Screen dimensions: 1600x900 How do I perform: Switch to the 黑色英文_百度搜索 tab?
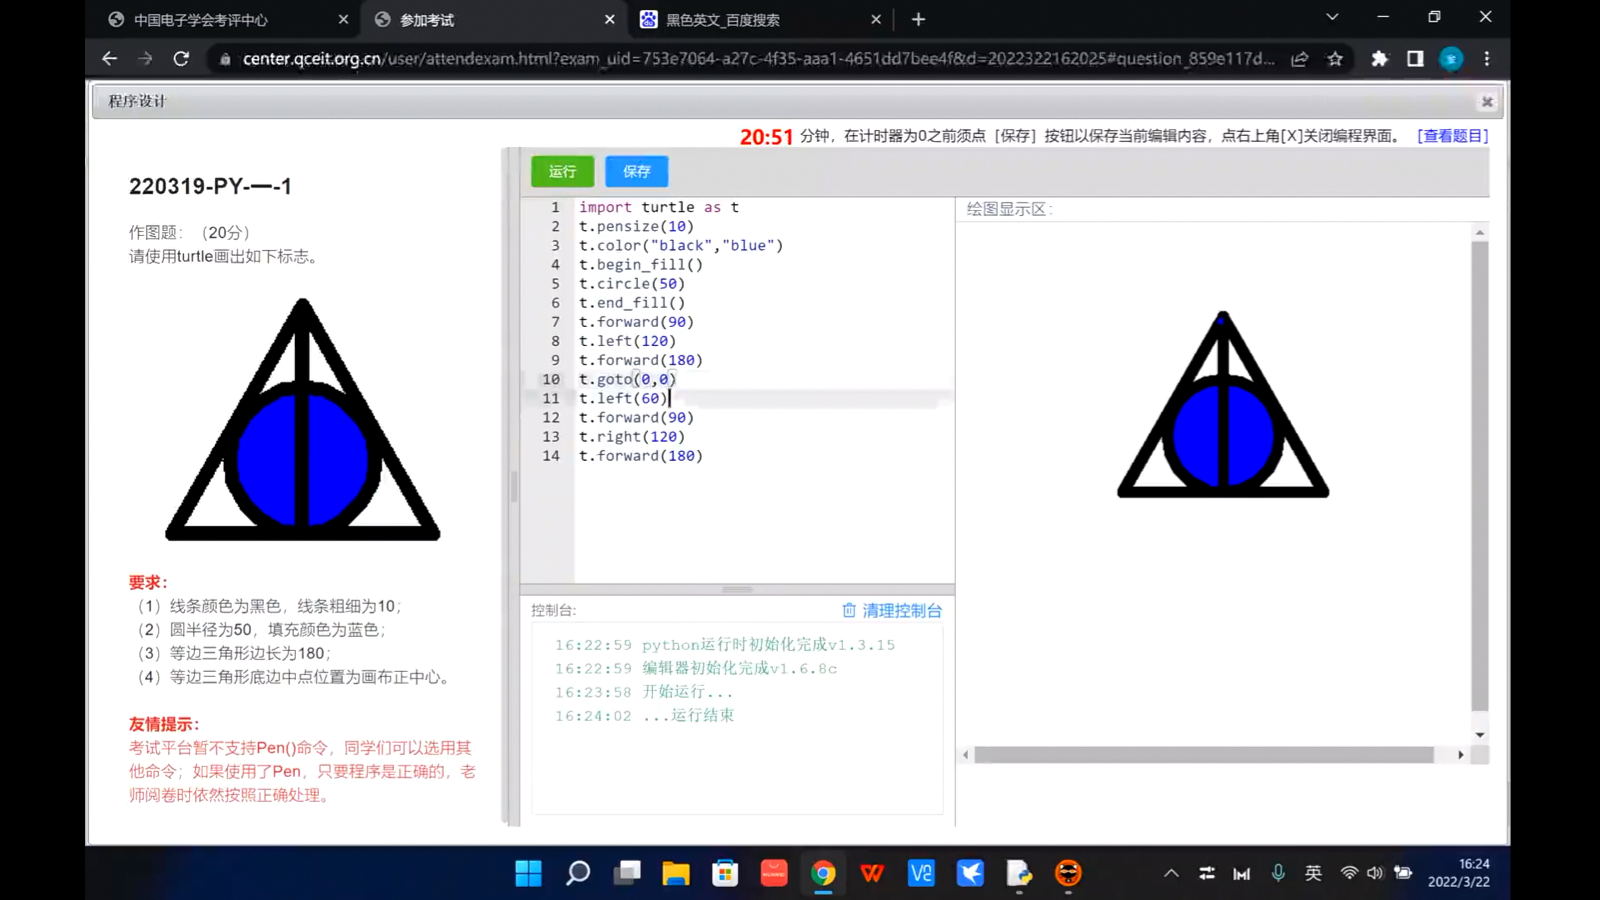(x=723, y=19)
